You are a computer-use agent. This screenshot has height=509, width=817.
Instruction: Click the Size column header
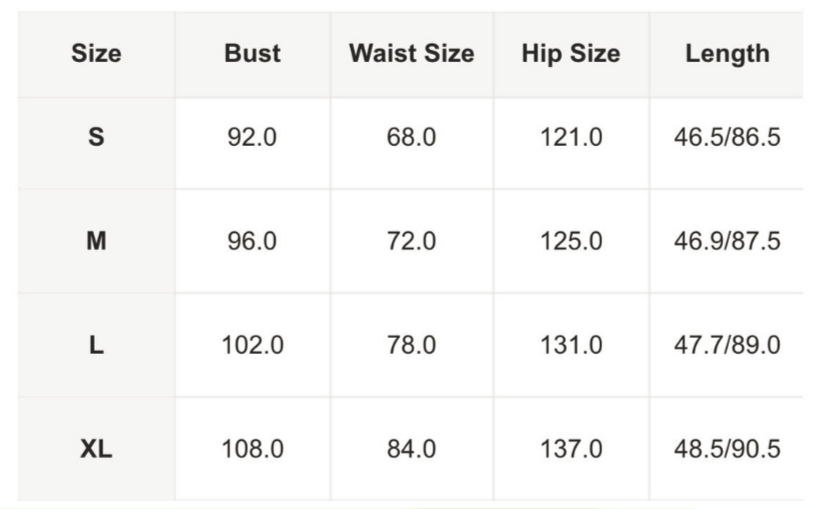tap(96, 54)
